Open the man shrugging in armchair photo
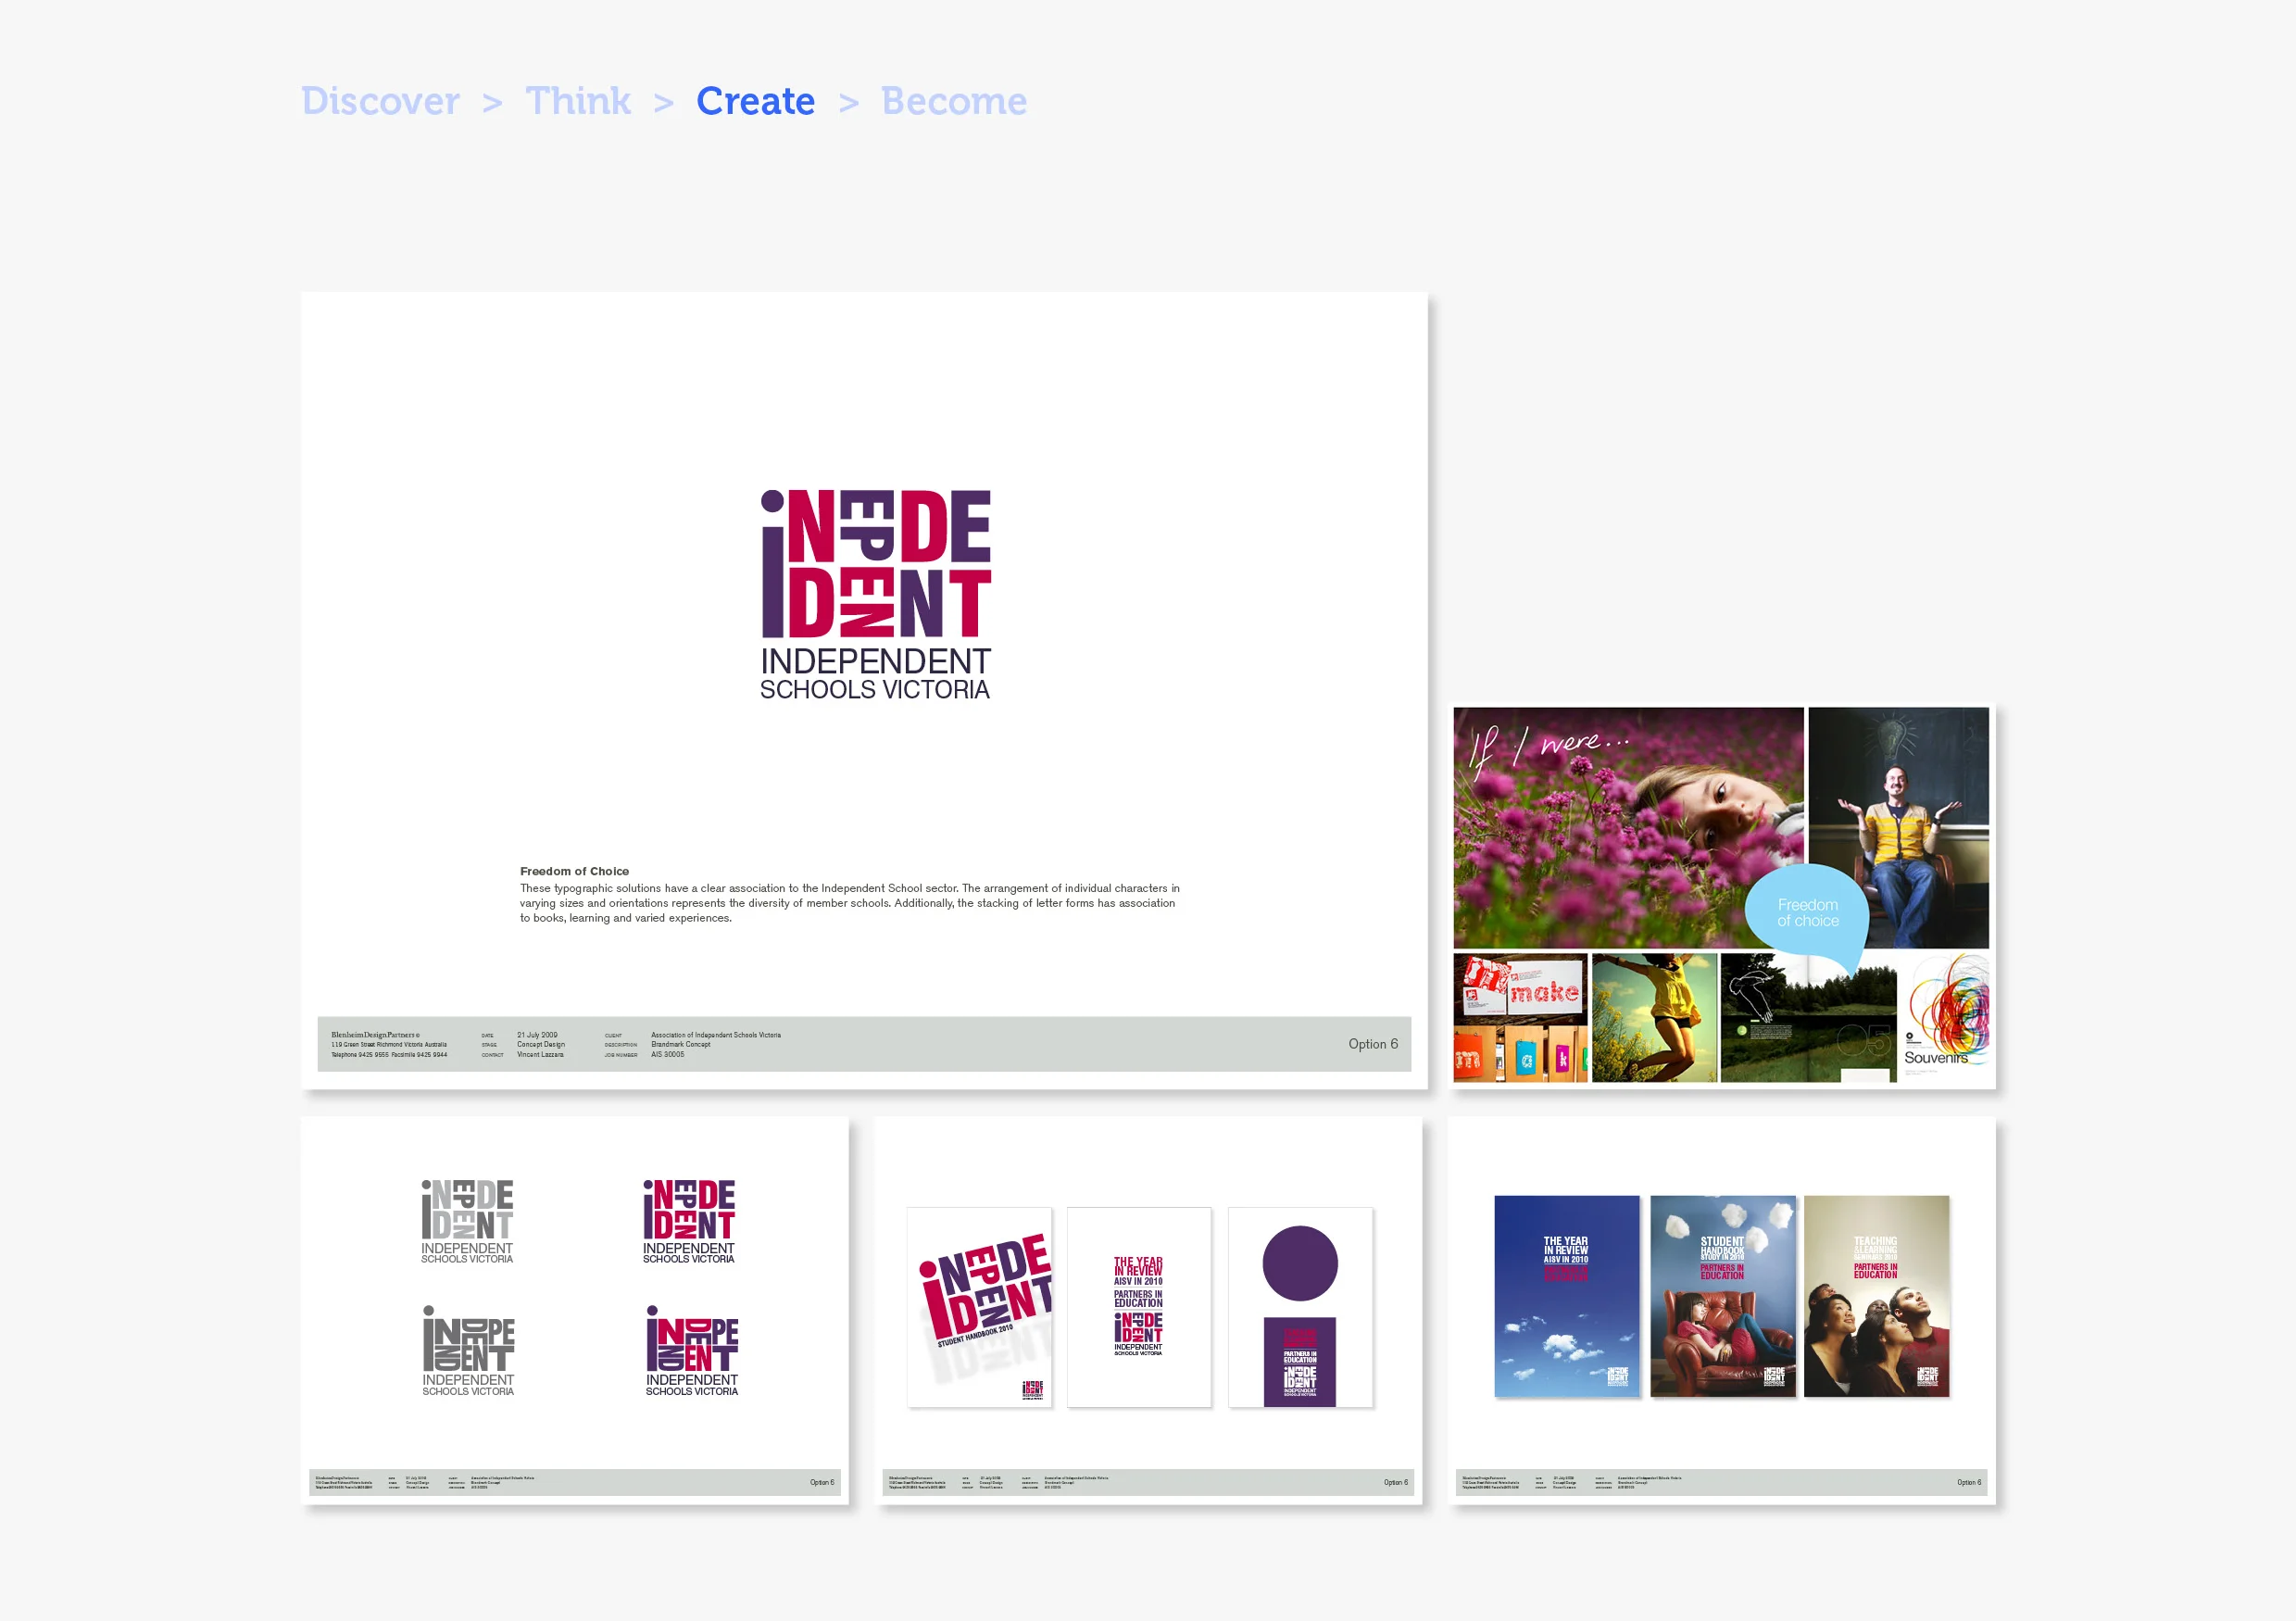This screenshot has height=1621, width=2296. (1898, 828)
